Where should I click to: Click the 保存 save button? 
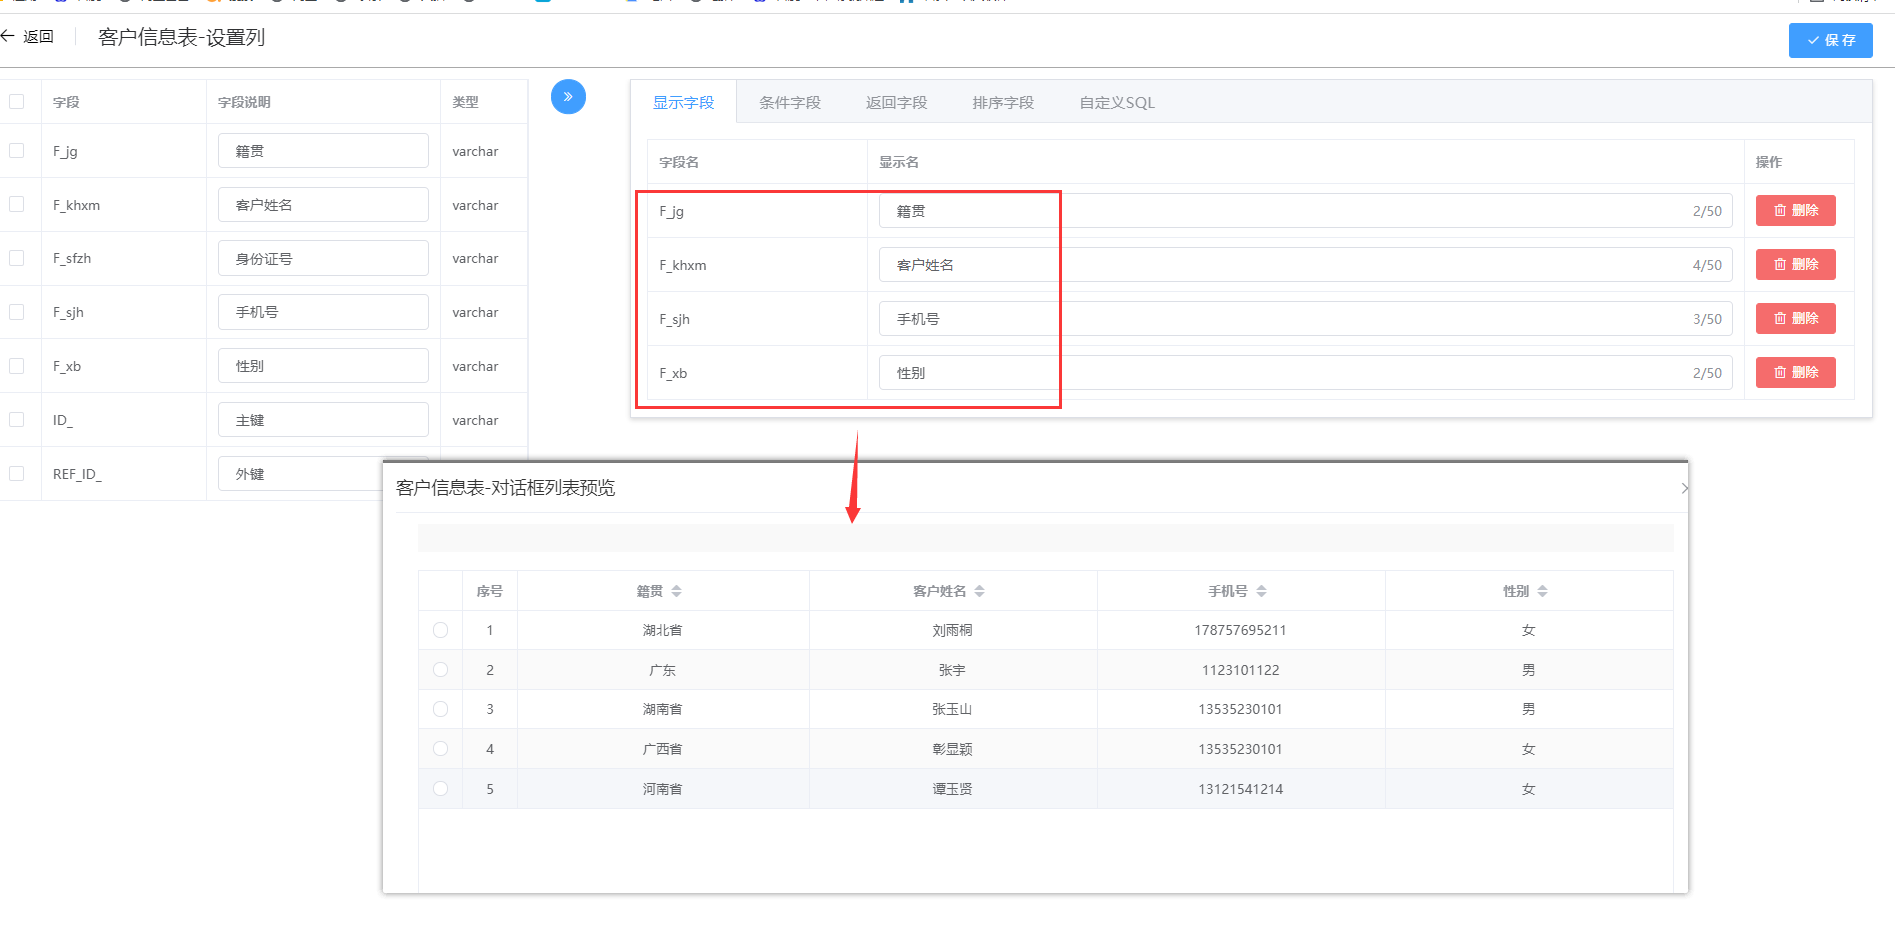(1830, 40)
